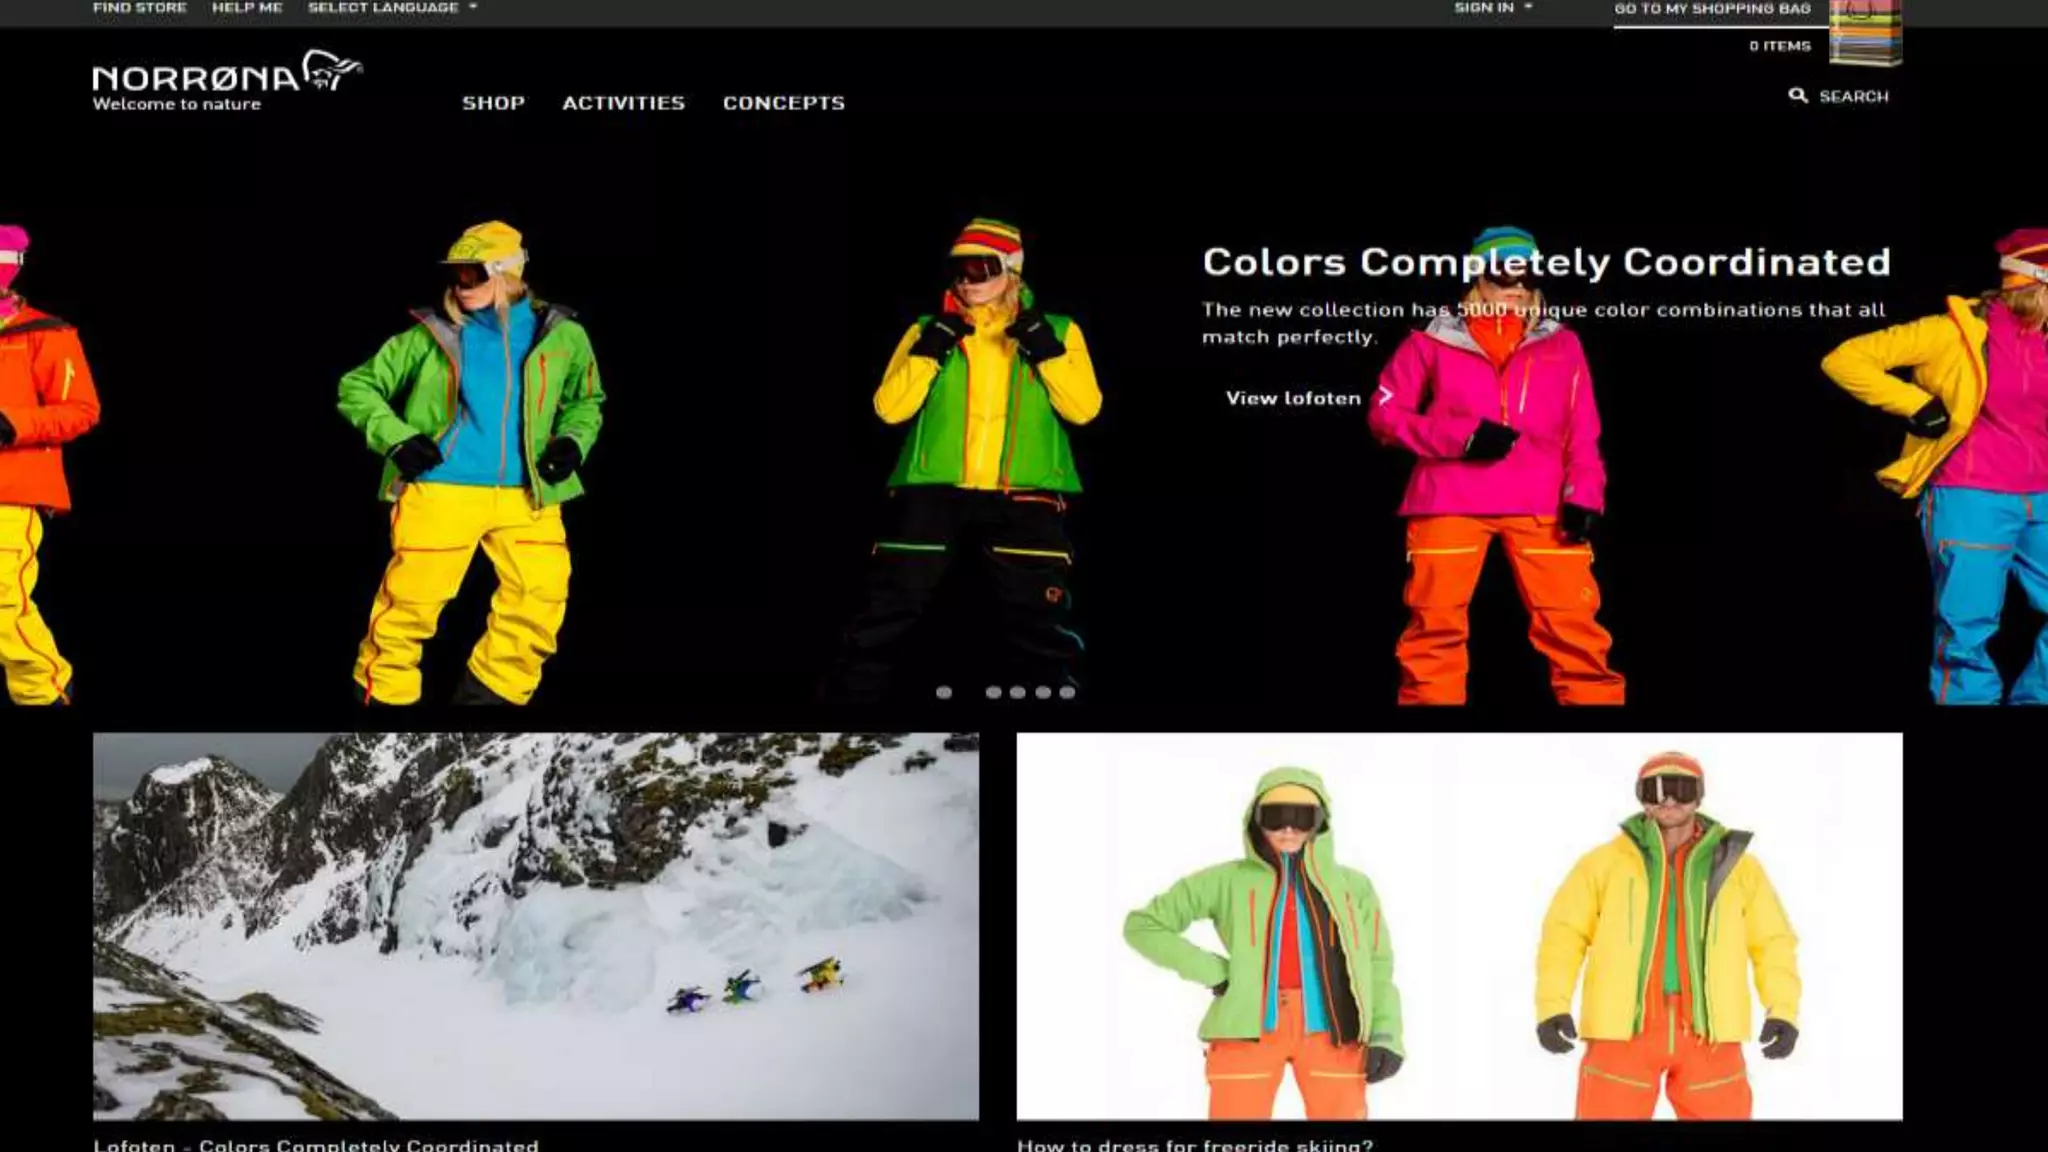Open the Shop menu
Image resolution: width=2048 pixels, height=1152 pixels.
coord(493,103)
